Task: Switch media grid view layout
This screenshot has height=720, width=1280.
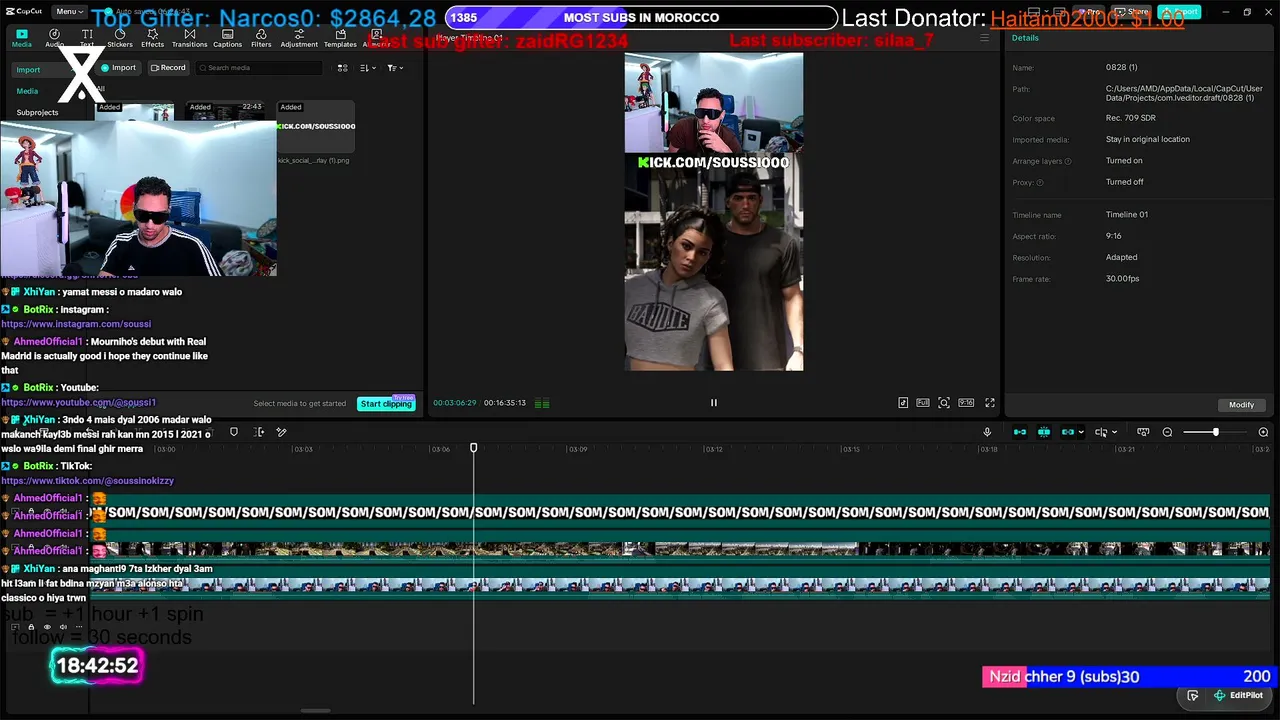Action: (342, 68)
